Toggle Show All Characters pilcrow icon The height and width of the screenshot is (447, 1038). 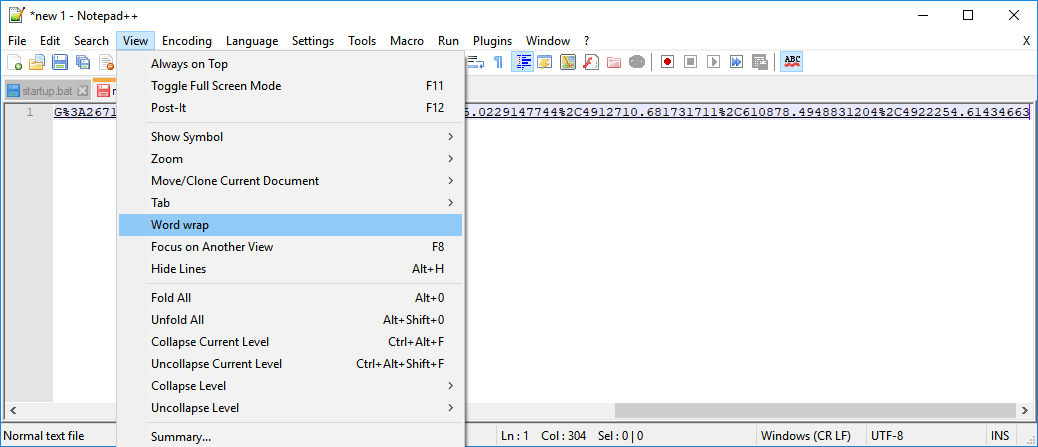[x=498, y=62]
